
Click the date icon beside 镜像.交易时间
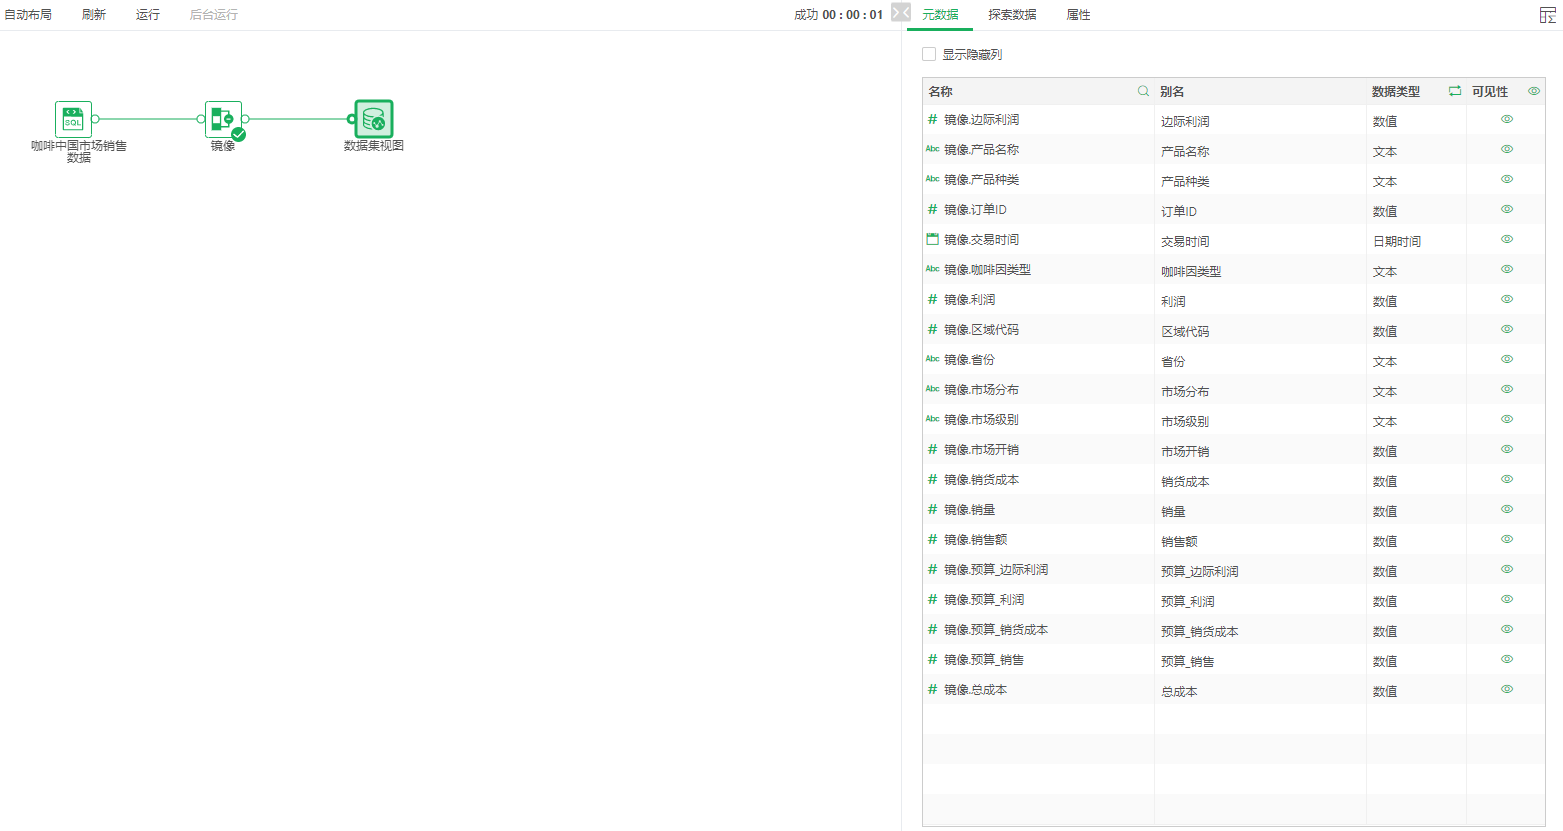[932, 239]
